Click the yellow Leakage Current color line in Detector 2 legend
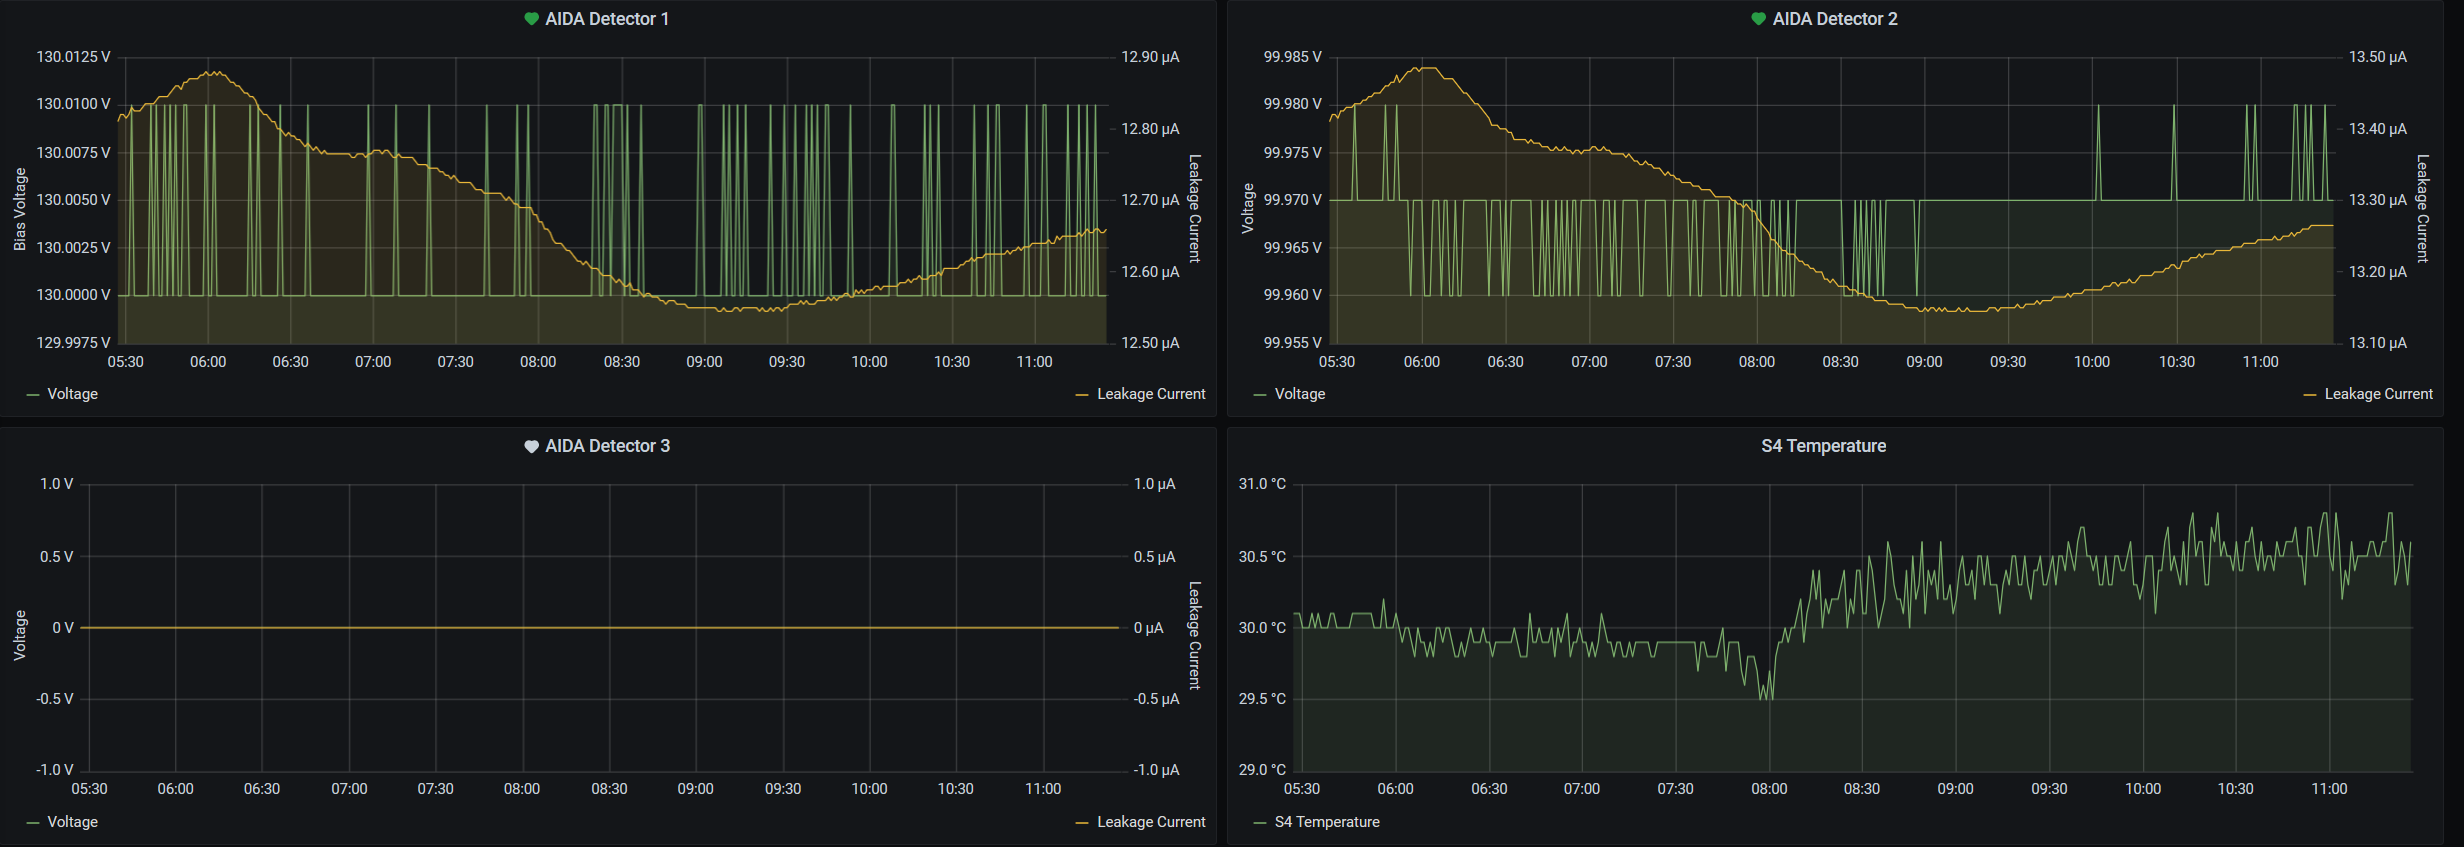Screen dimensions: 2464x847 tap(2310, 395)
